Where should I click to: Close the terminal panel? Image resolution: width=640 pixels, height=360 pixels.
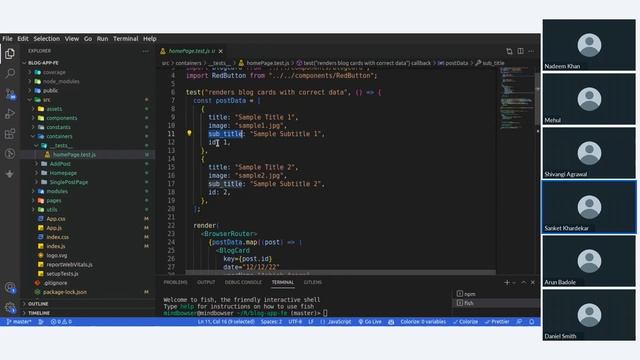(x=533, y=282)
